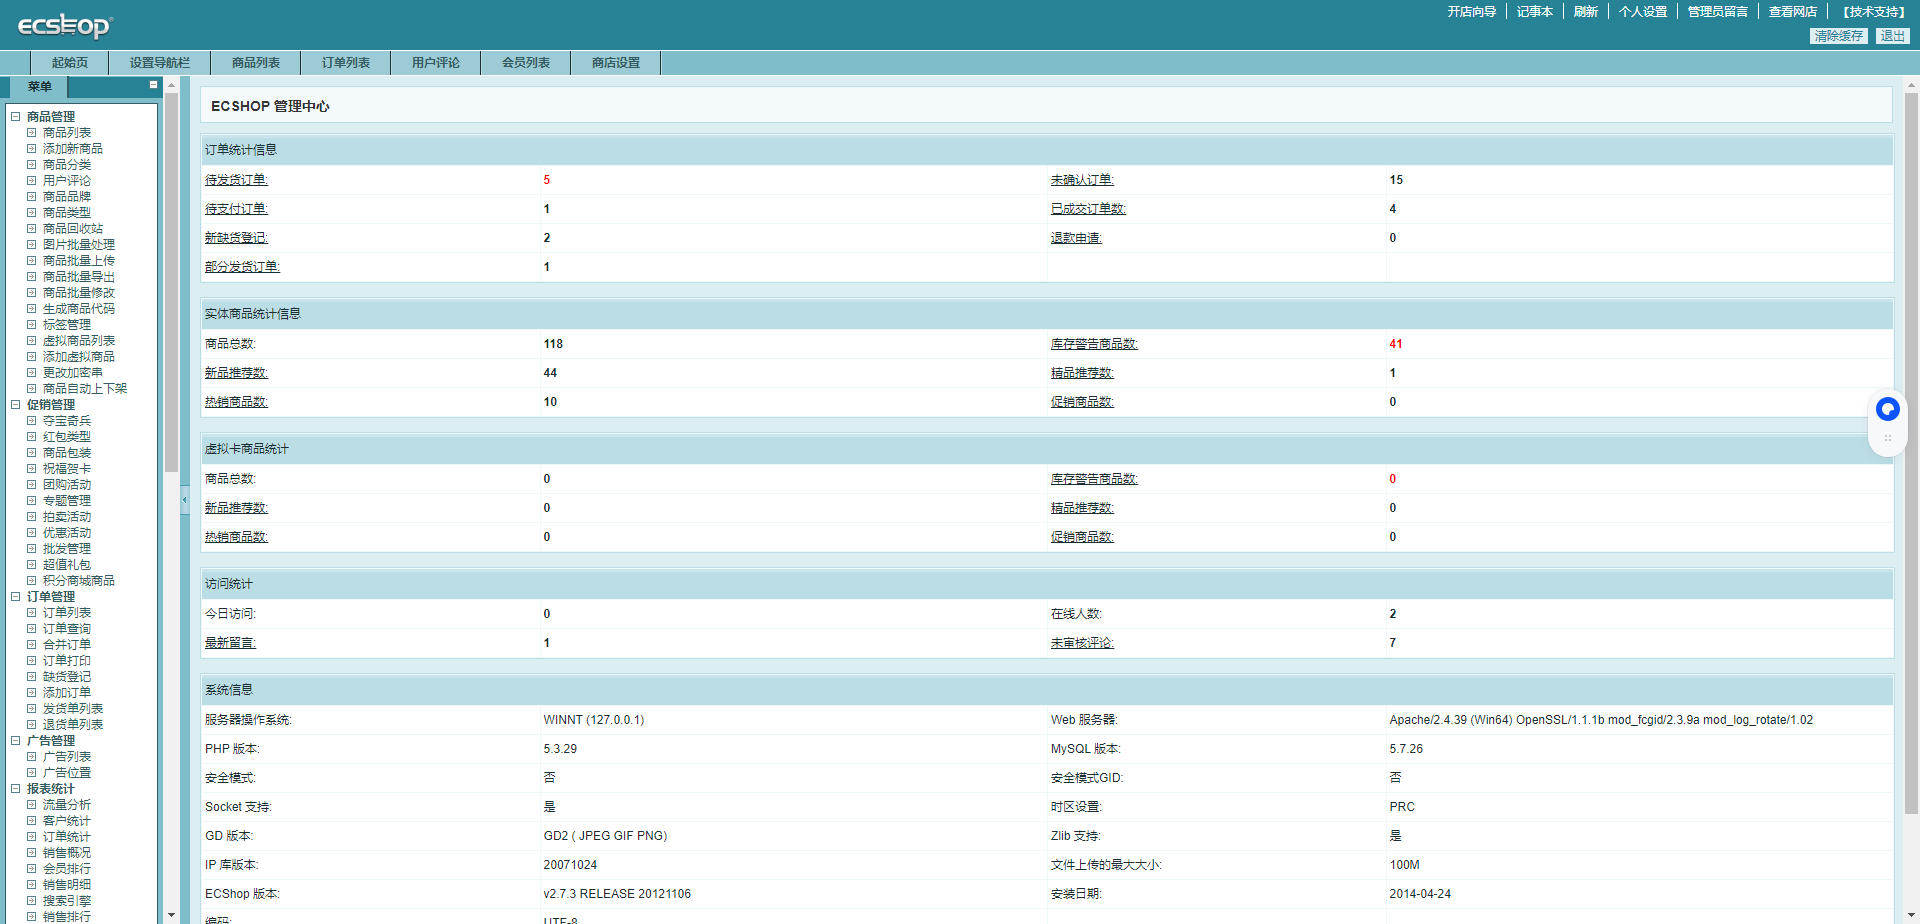
Task: Click the arrow icon beside 商品列表
Action: pos(32,133)
